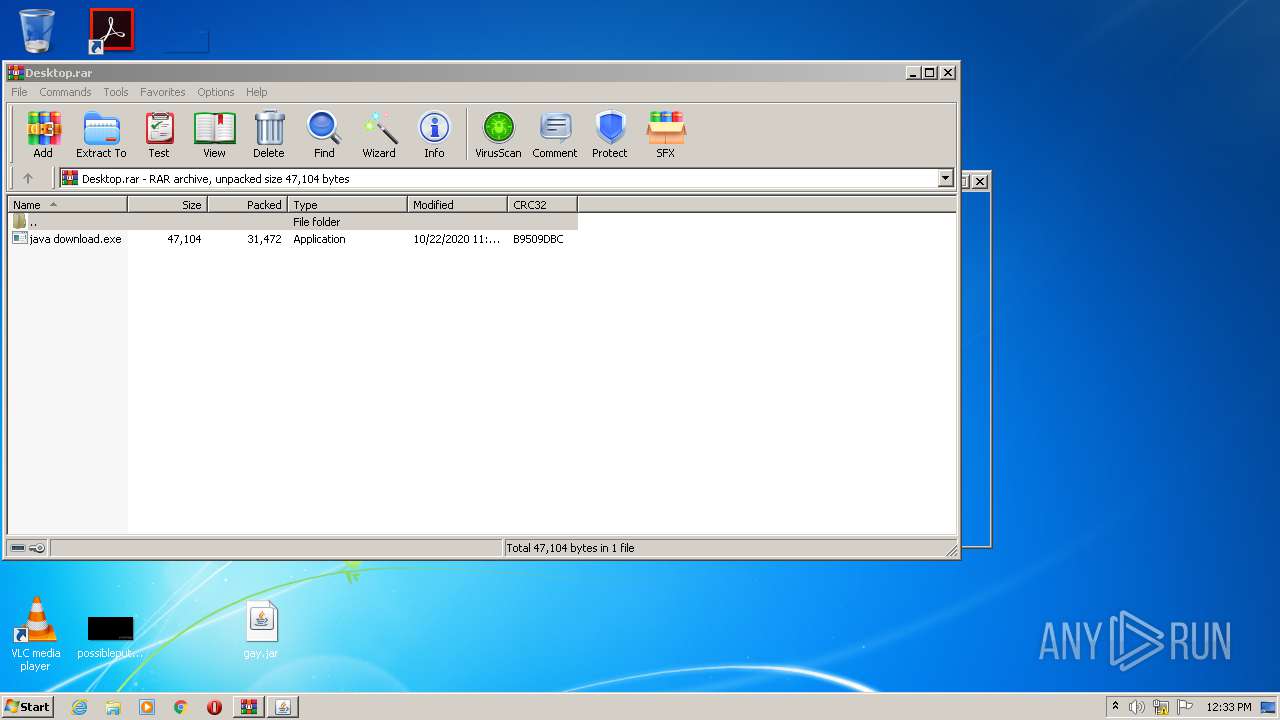Sort by the Size column header

pos(168,205)
